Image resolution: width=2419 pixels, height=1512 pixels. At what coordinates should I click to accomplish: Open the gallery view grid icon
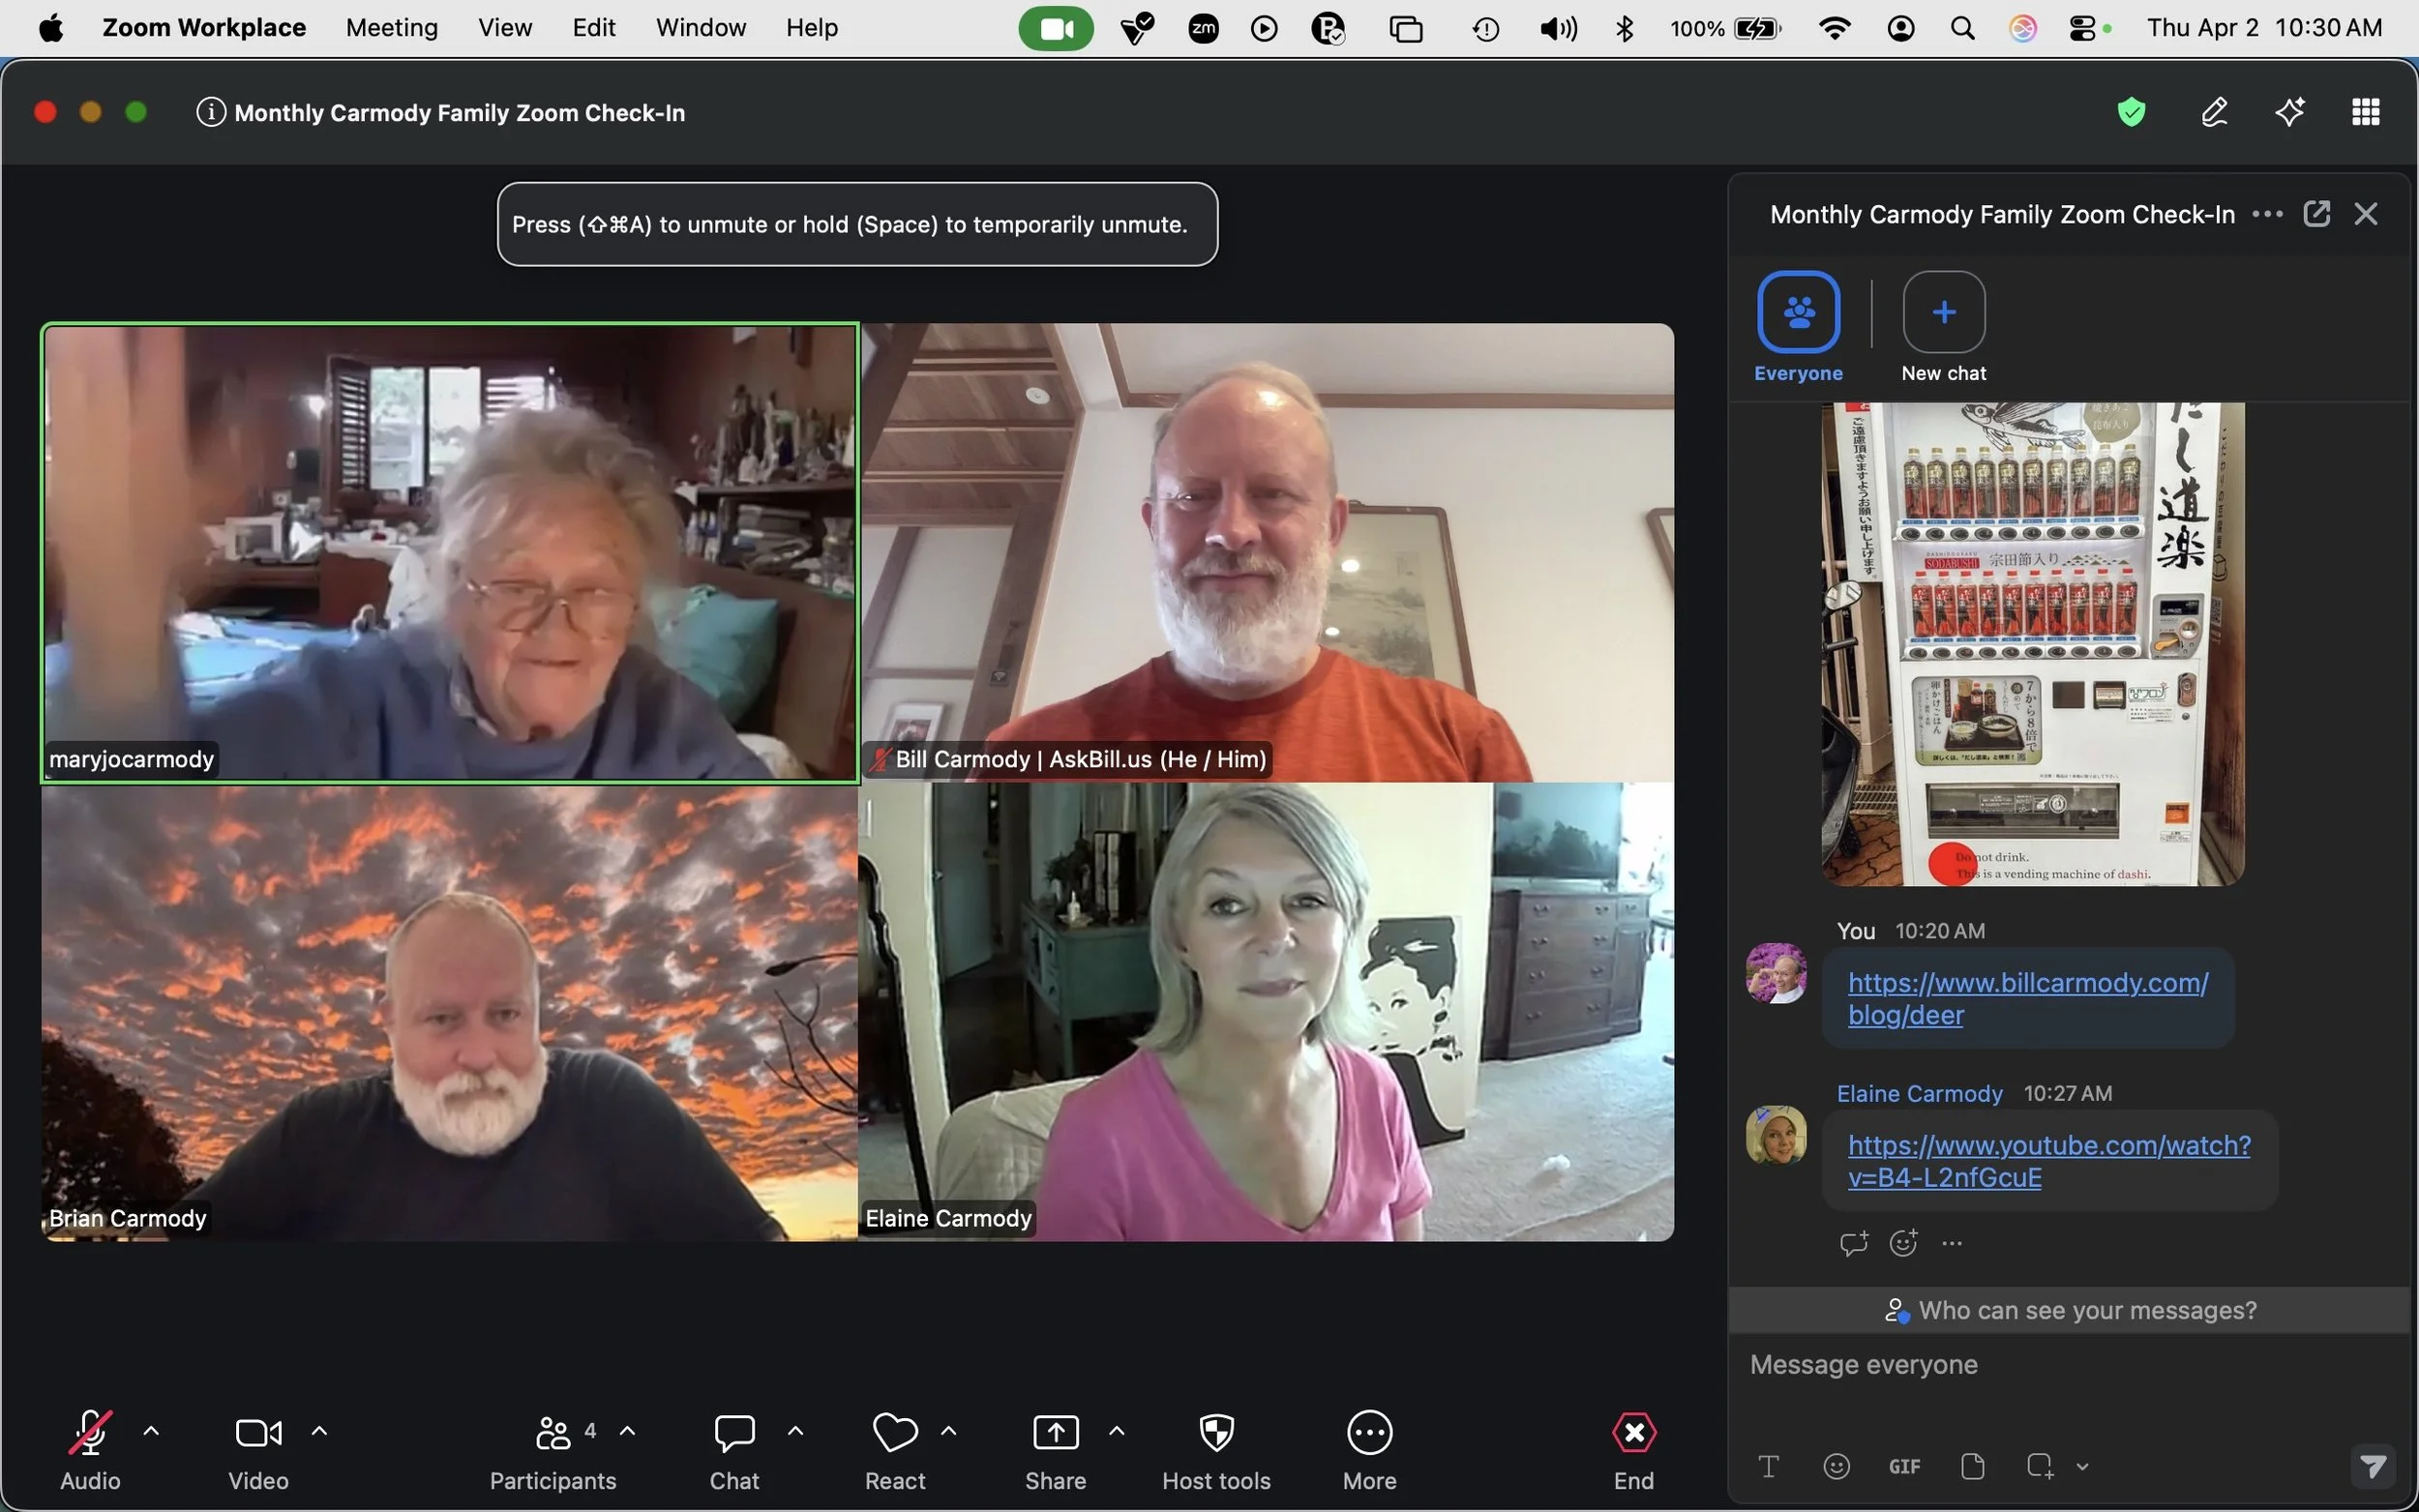[x=2365, y=112]
